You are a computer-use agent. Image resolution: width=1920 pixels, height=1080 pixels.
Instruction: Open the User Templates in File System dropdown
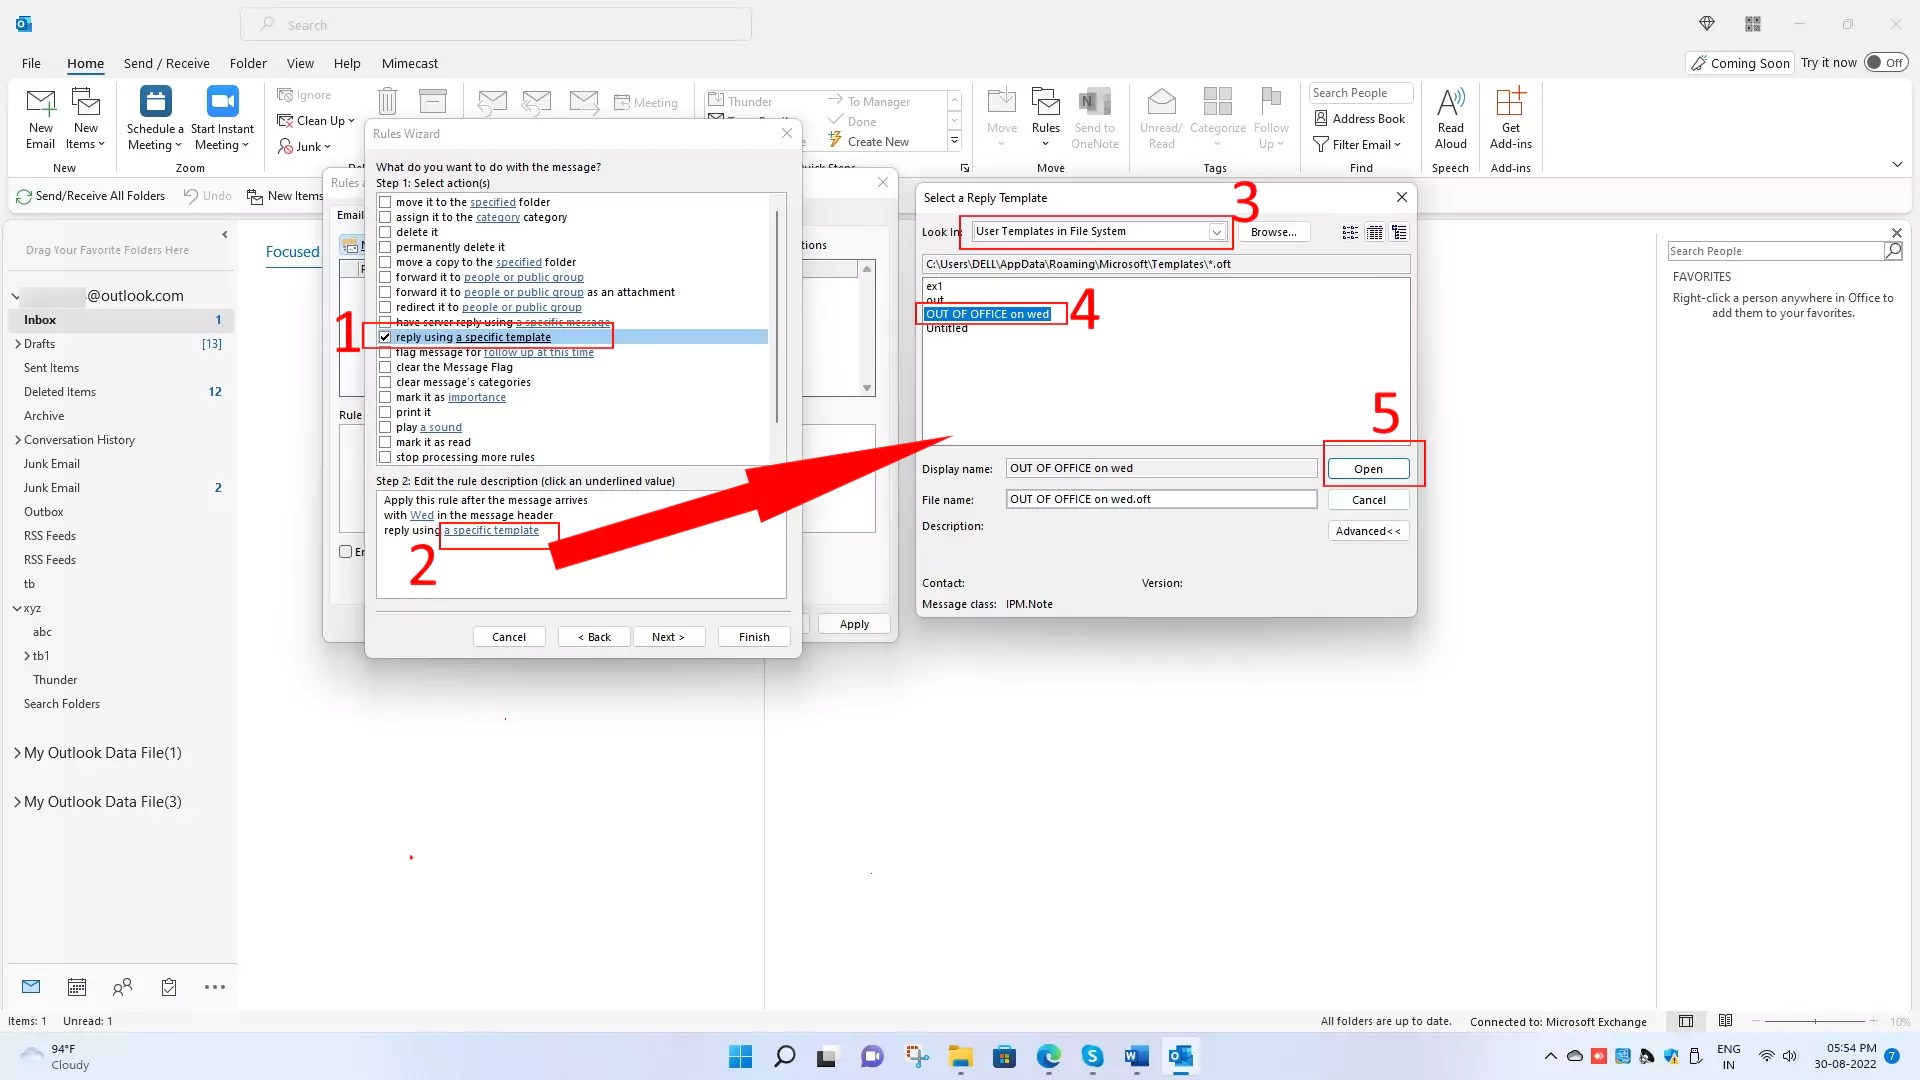[x=1216, y=231]
